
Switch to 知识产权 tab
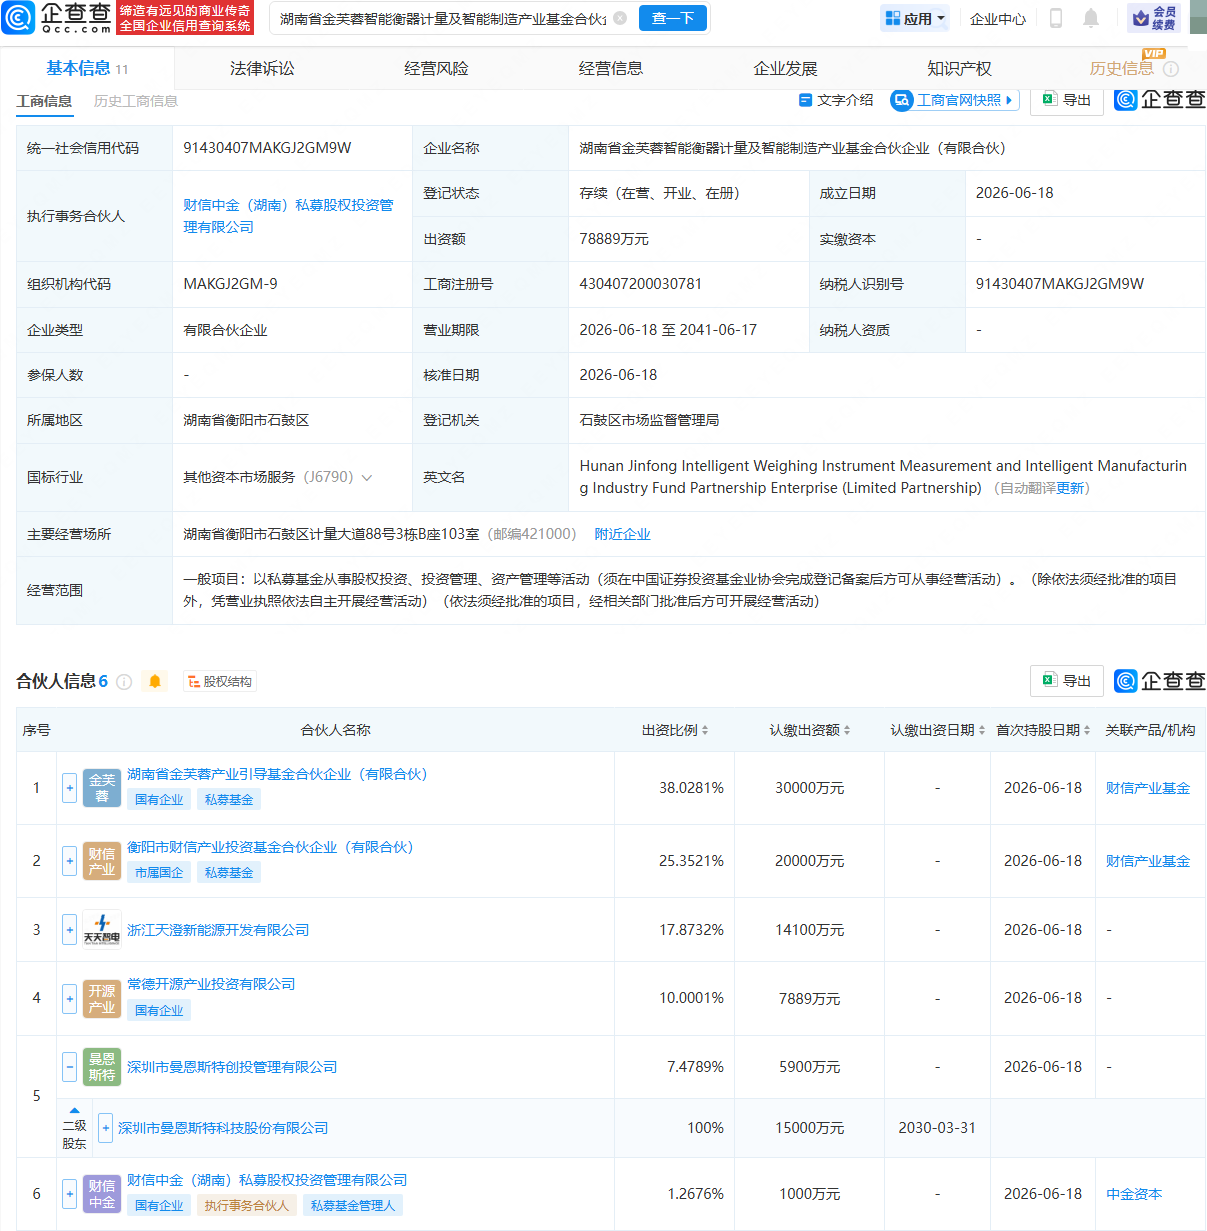coord(959,68)
